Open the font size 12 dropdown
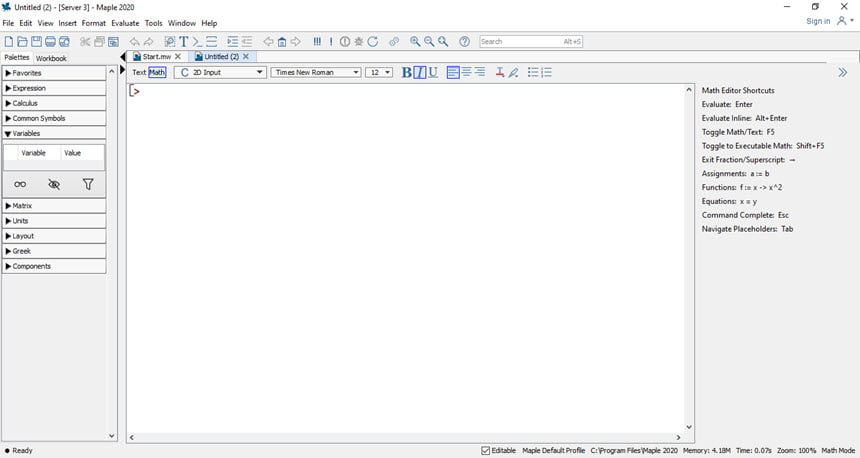This screenshot has width=860, height=458. coord(379,72)
